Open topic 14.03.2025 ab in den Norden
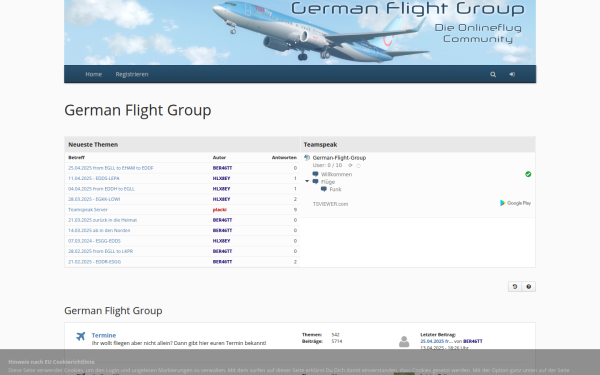The width and height of the screenshot is (600, 375). point(99,230)
